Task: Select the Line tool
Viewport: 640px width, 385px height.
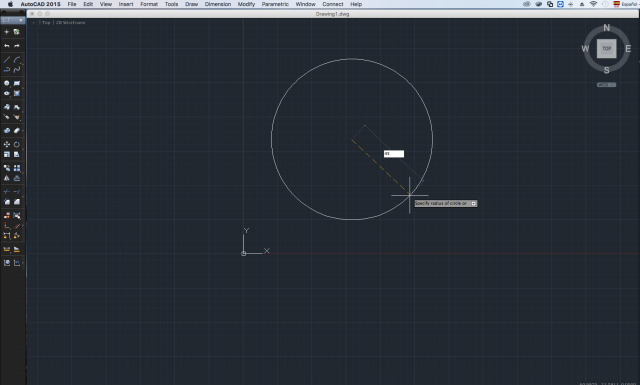Action: [7, 60]
